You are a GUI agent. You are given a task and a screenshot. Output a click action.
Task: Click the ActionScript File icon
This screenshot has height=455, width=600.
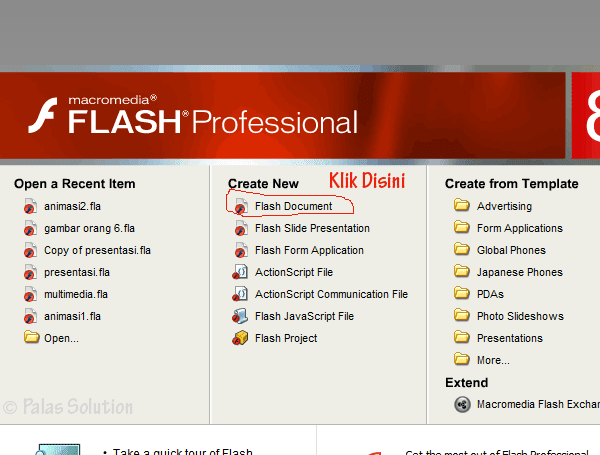tap(240, 272)
